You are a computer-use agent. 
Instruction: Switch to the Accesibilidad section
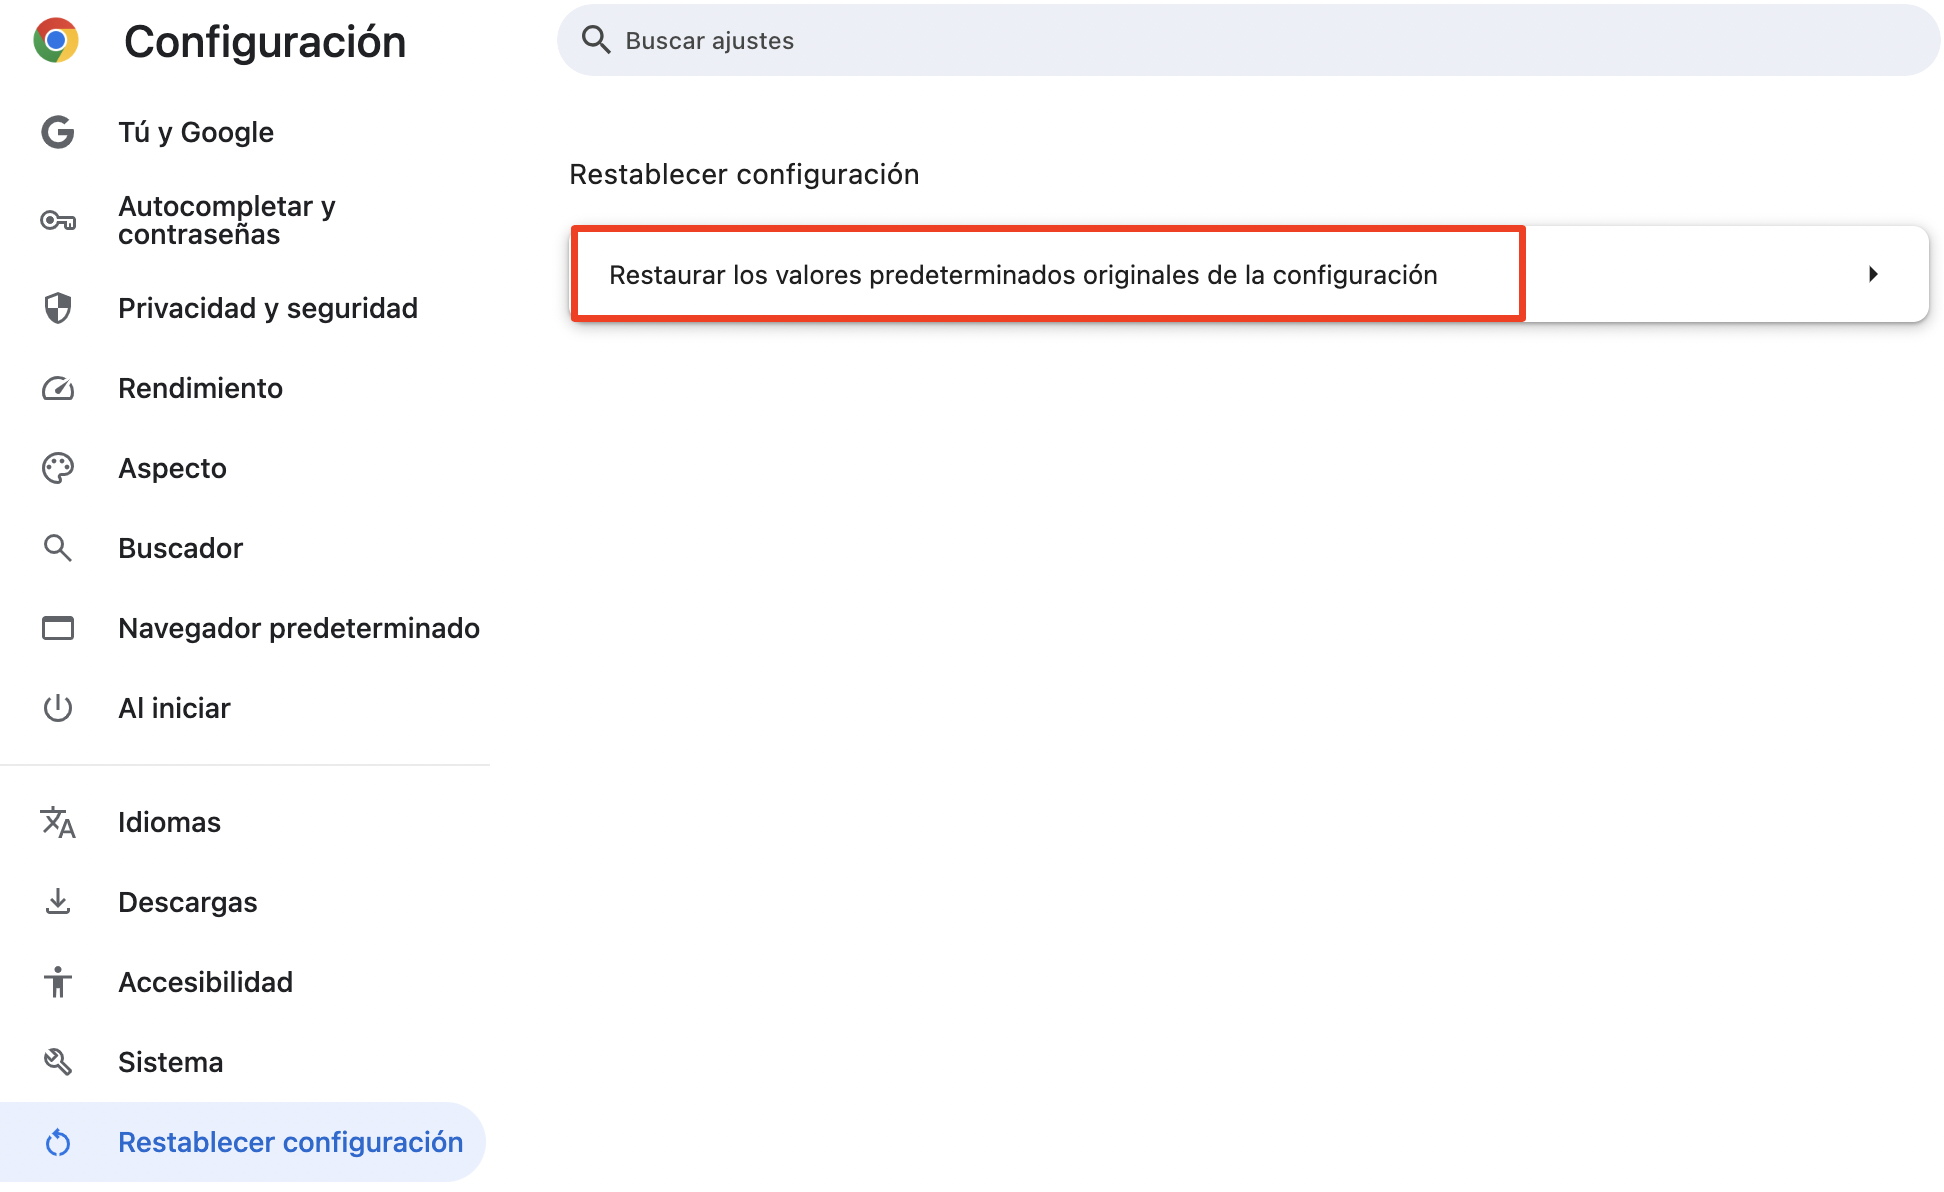[205, 981]
